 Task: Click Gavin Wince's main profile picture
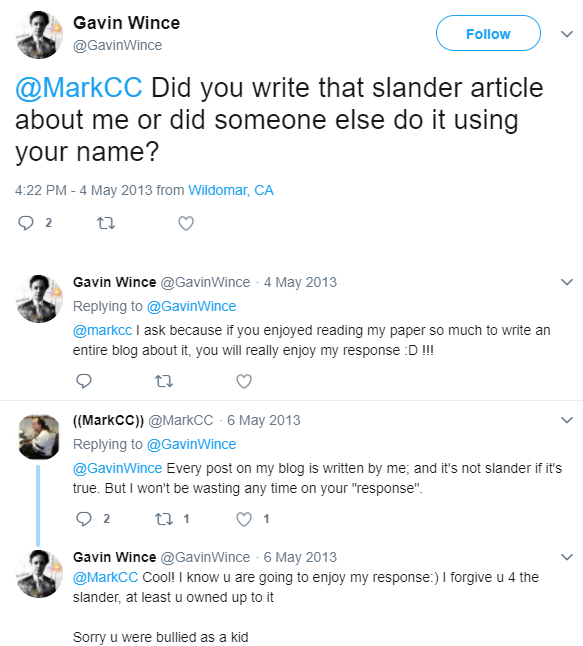[x=39, y=35]
